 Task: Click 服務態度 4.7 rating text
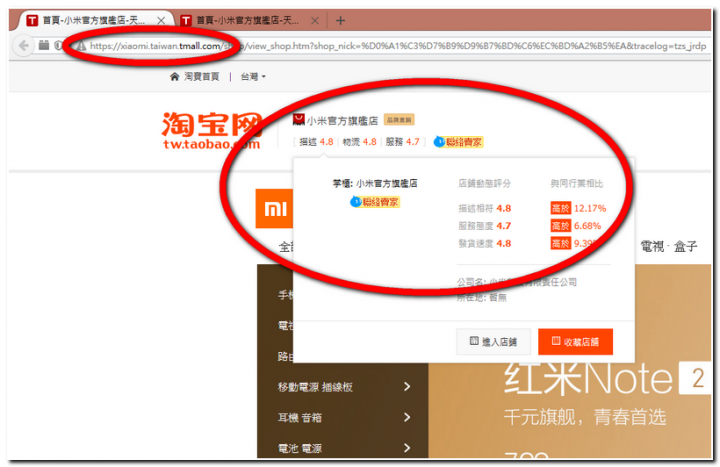484,226
